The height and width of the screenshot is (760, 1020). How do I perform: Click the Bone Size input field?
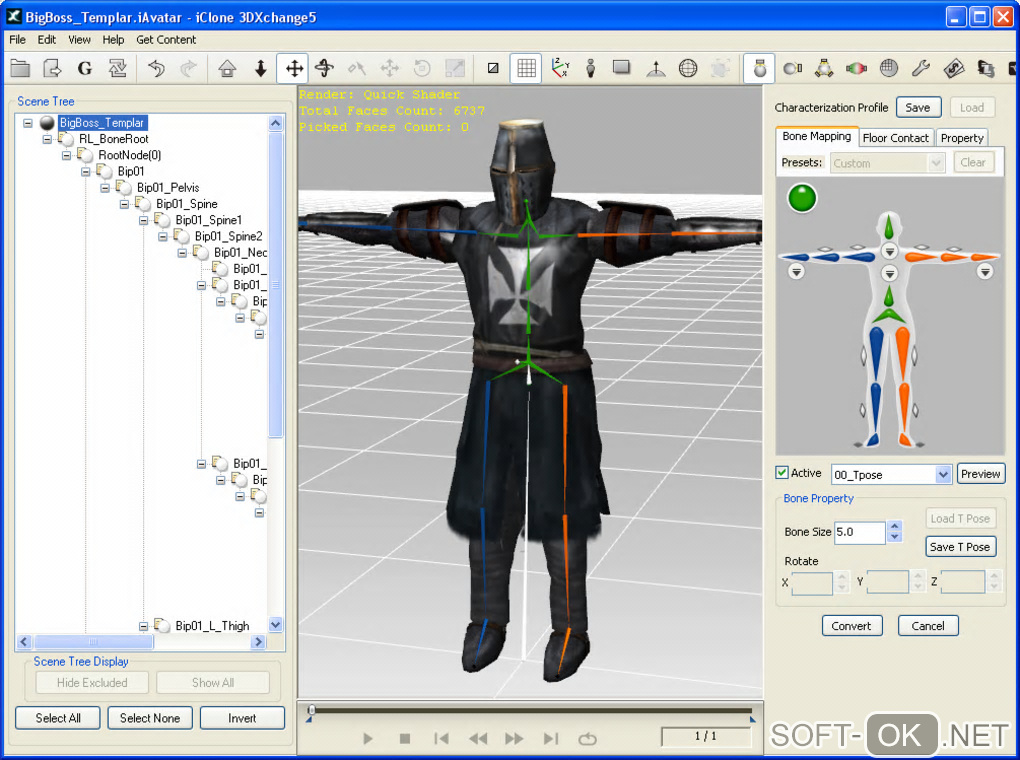click(859, 532)
